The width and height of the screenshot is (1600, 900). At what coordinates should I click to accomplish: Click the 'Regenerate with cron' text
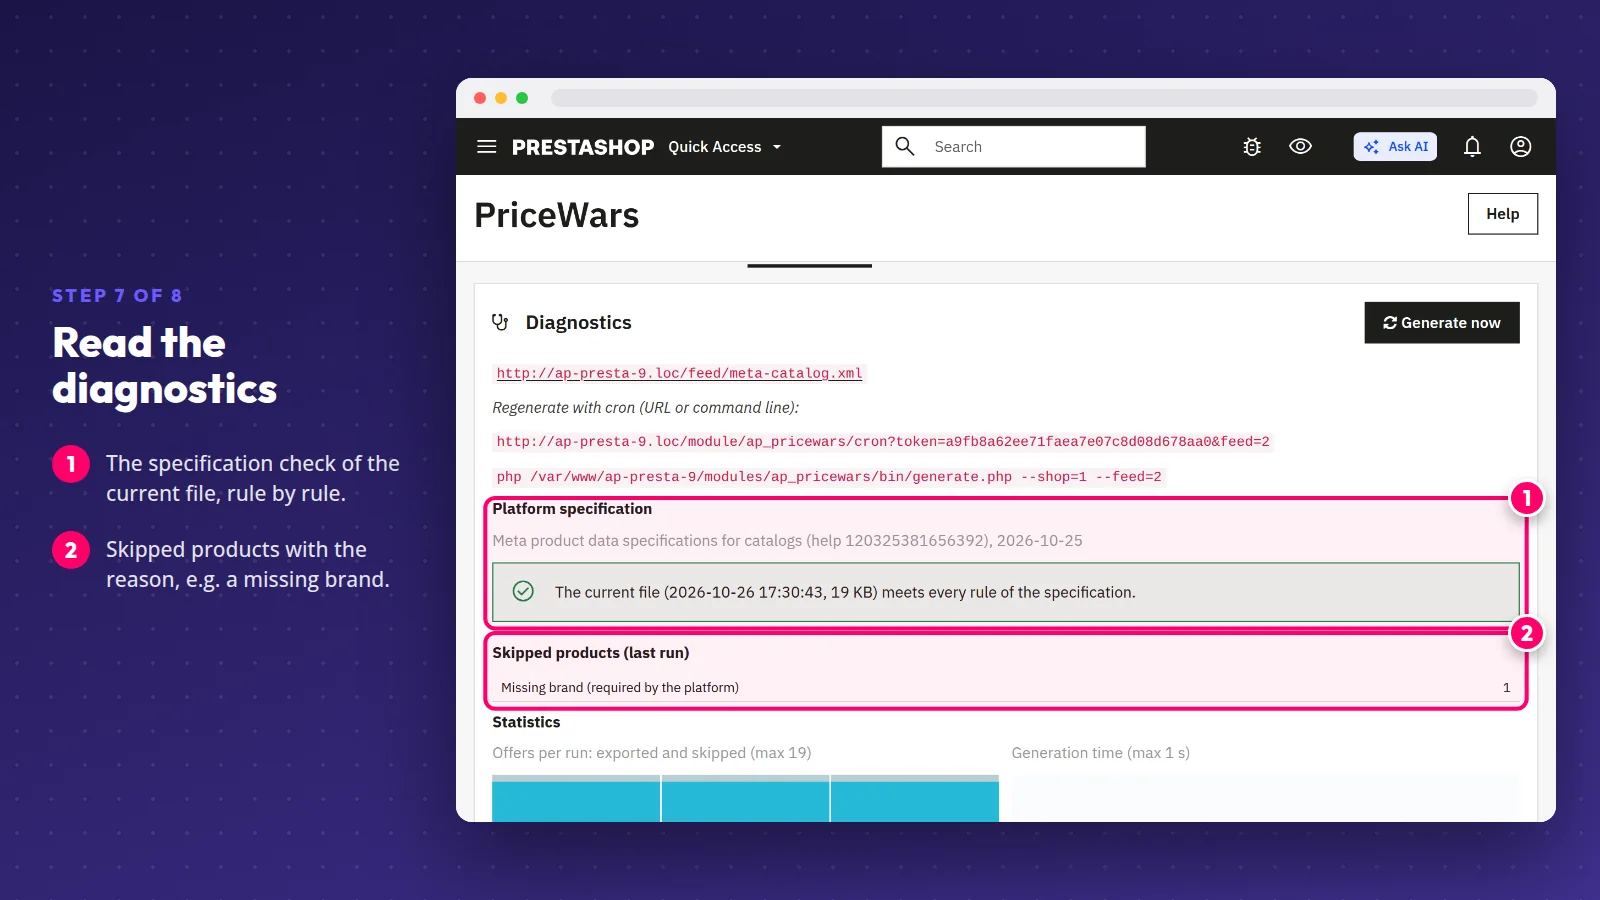click(x=646, y=408)
